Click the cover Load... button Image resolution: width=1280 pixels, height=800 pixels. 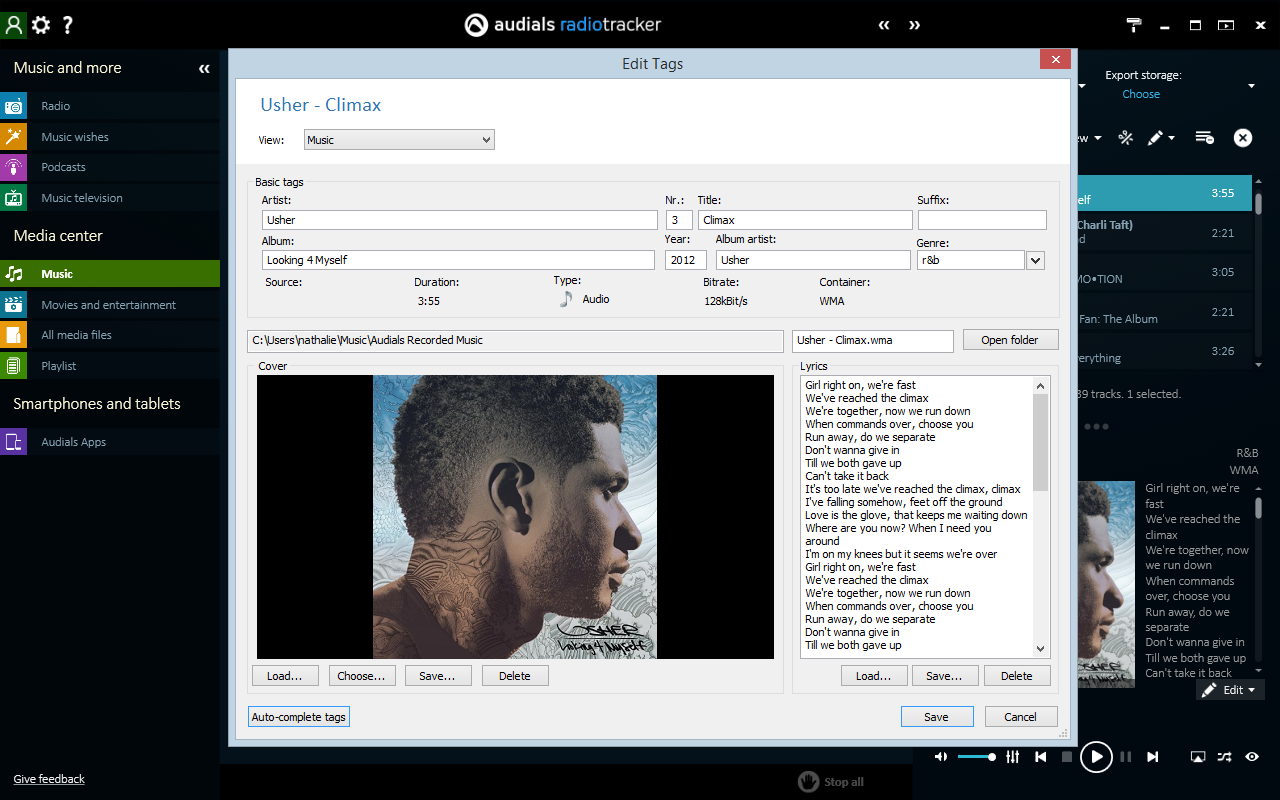pyautogui.click(x=285, y=676)
